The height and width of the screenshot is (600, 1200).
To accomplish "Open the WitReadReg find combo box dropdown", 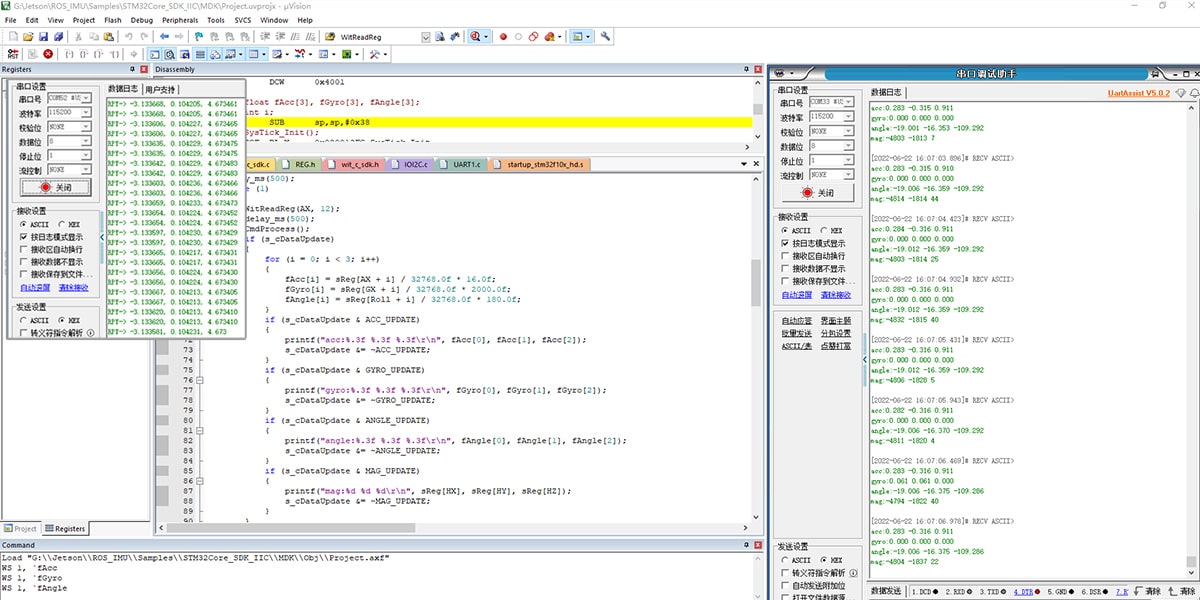I will pyautogui.click(x=426, y=36).
